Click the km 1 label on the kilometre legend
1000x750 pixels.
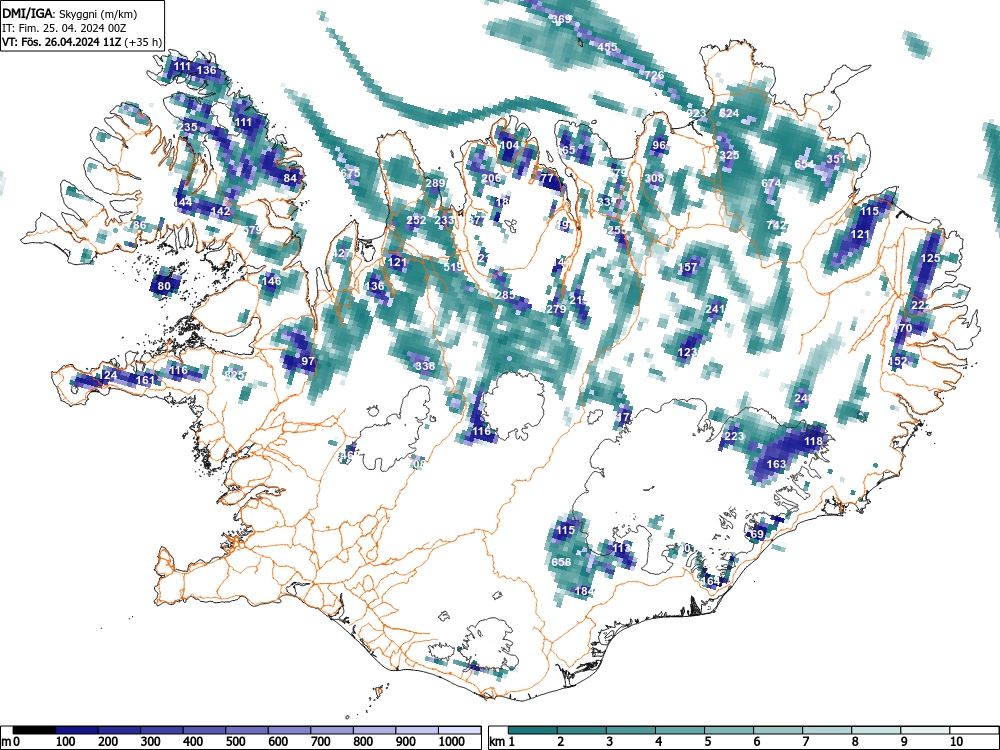[x=503, y=742]
